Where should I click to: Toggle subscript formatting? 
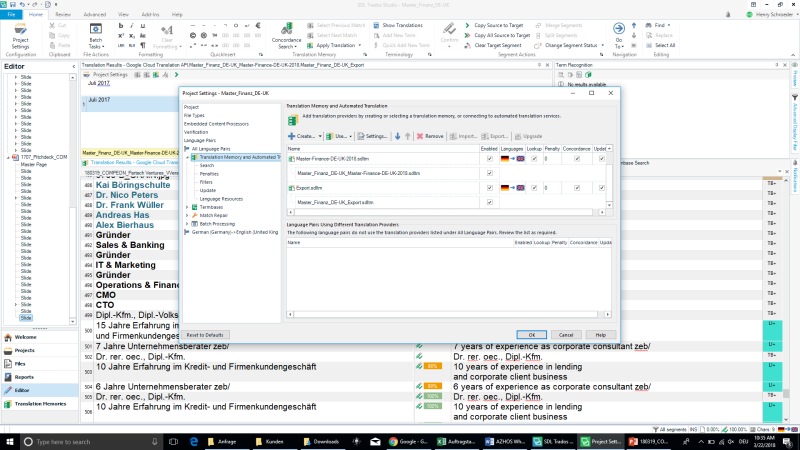pos(132,36)
